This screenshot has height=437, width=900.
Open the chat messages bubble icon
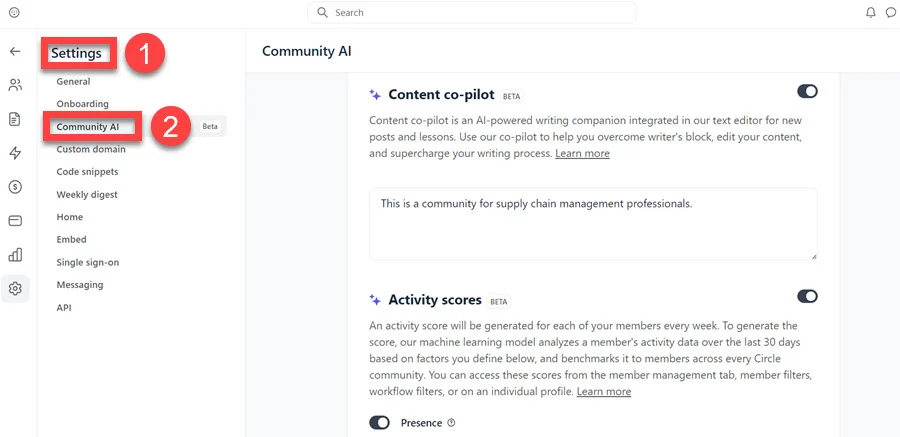(891, 13)
